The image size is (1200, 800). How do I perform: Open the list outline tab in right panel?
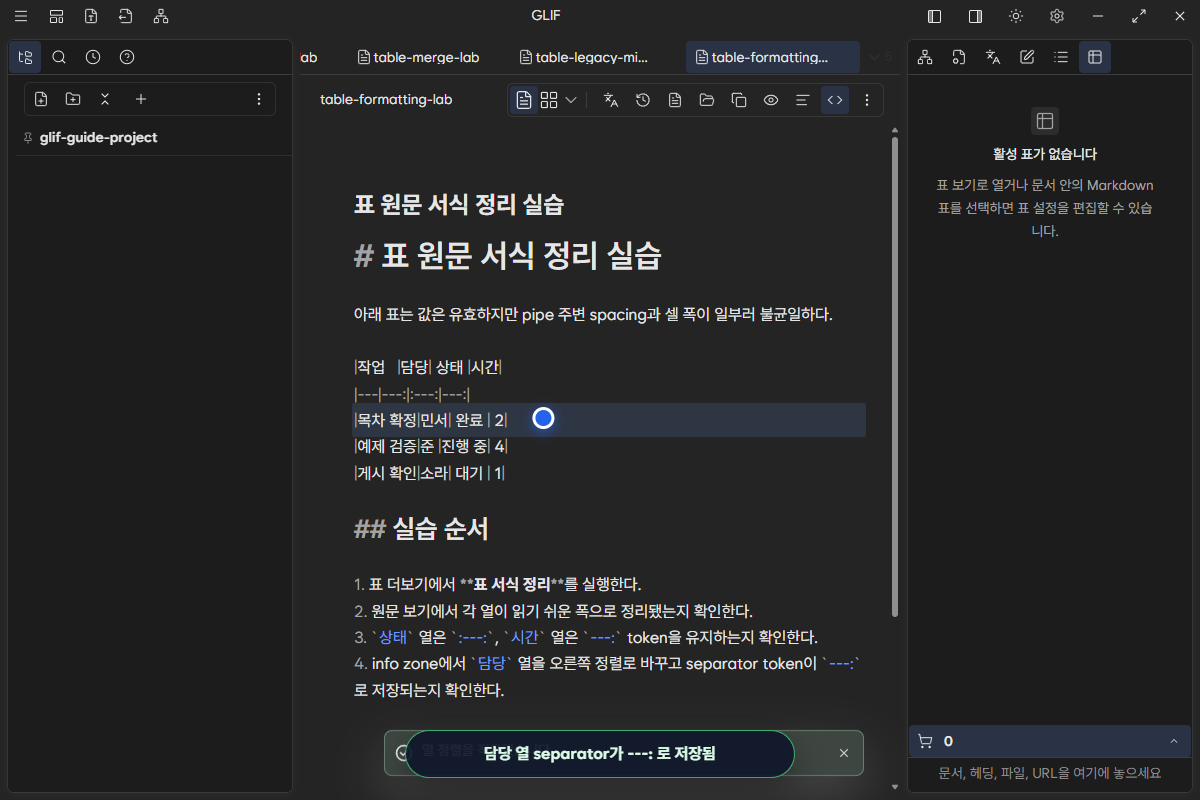[x=1061, y=57]
